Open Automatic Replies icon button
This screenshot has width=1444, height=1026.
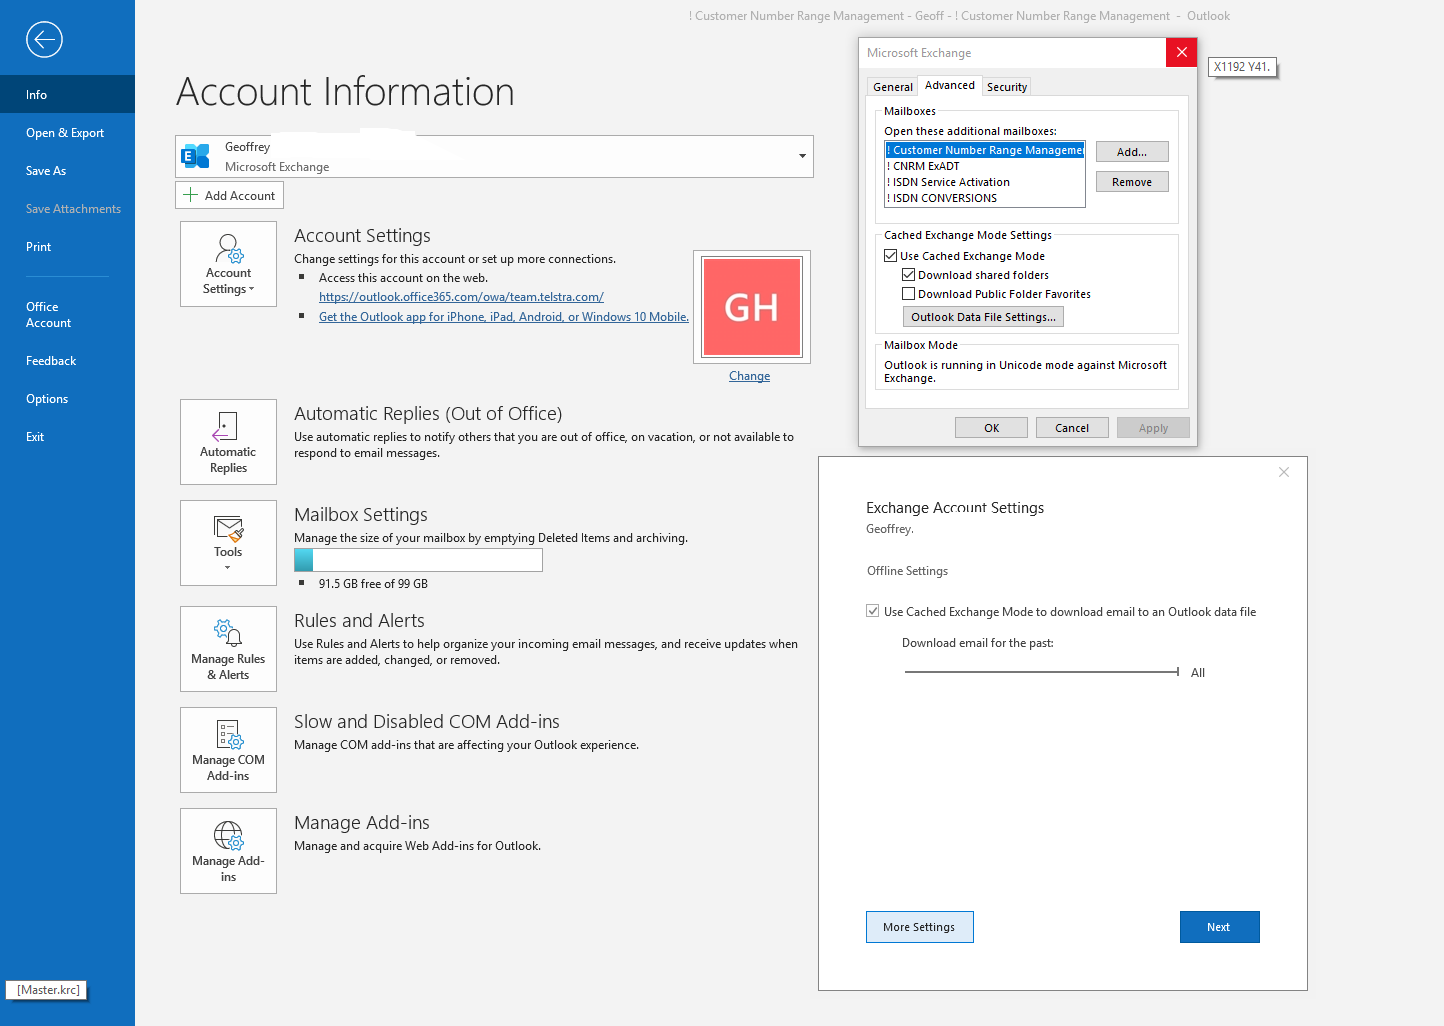[228, 442]
